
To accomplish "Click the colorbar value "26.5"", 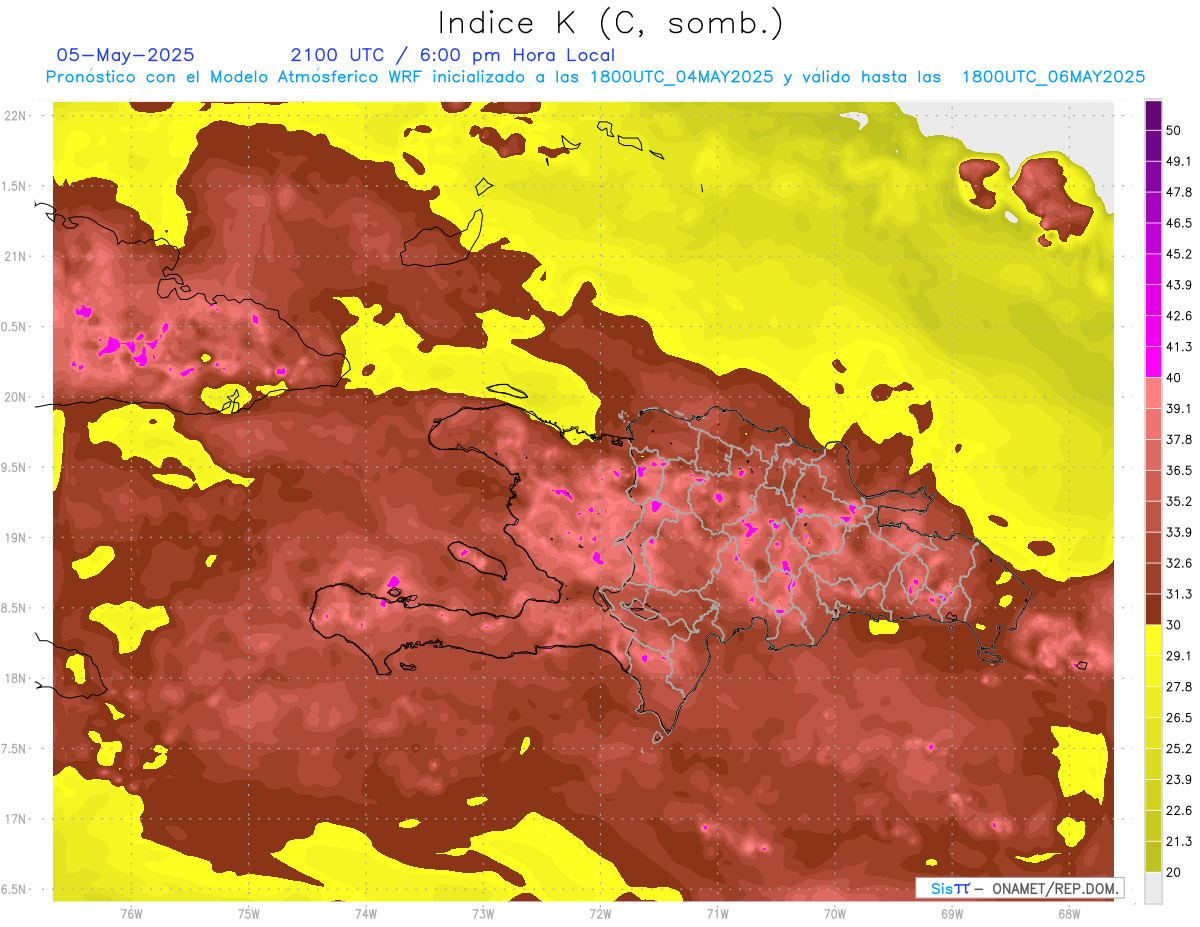I will 1178,718.
